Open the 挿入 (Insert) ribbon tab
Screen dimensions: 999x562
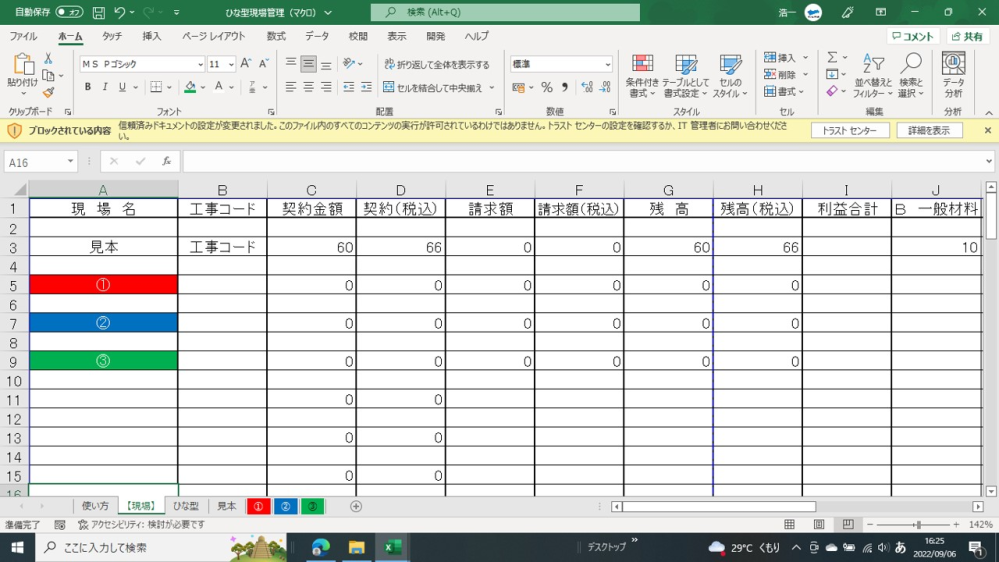pos(152,36)
